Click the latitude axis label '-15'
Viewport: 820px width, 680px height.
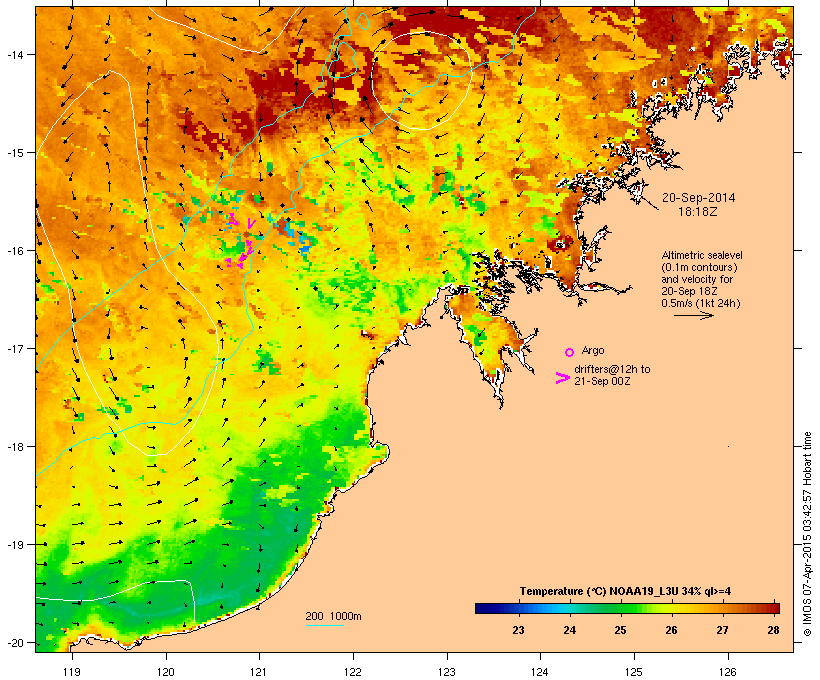tap(15, 153)
